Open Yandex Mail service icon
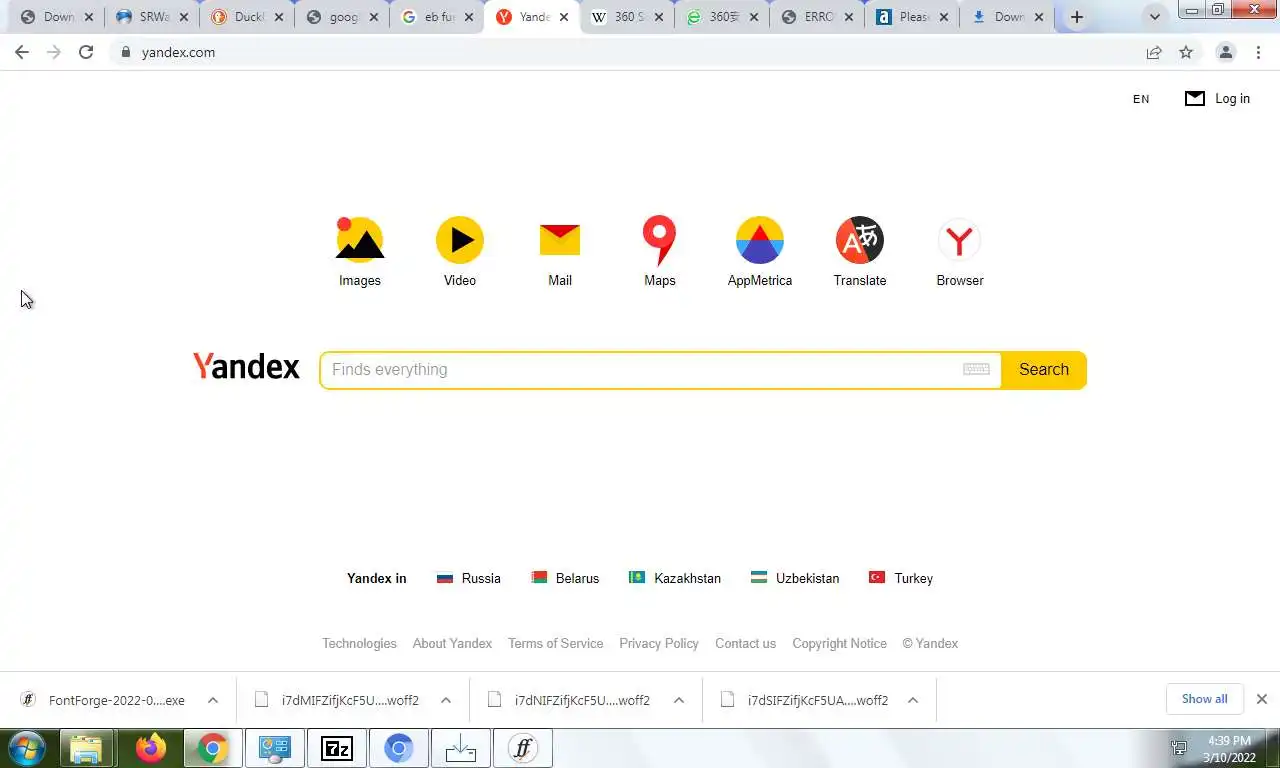The height and width of the screenshot is (768, 1280). tap(560, 241)
